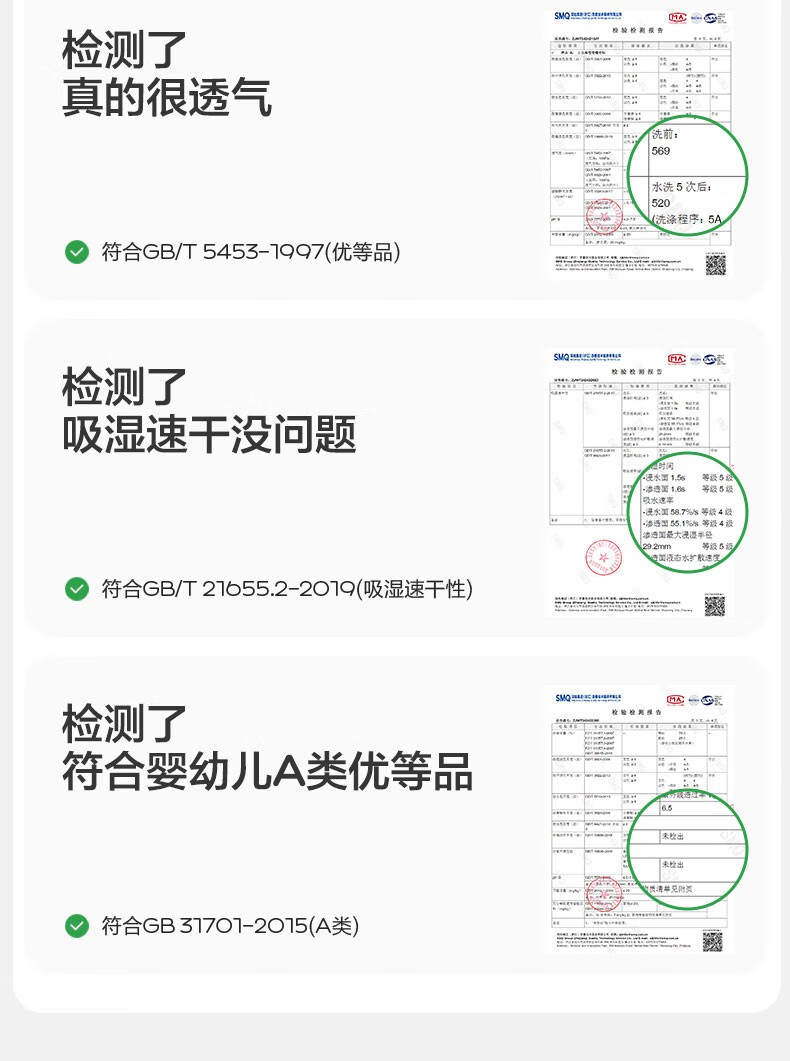Click MA certification mark on second report

[x=677, y=359]
